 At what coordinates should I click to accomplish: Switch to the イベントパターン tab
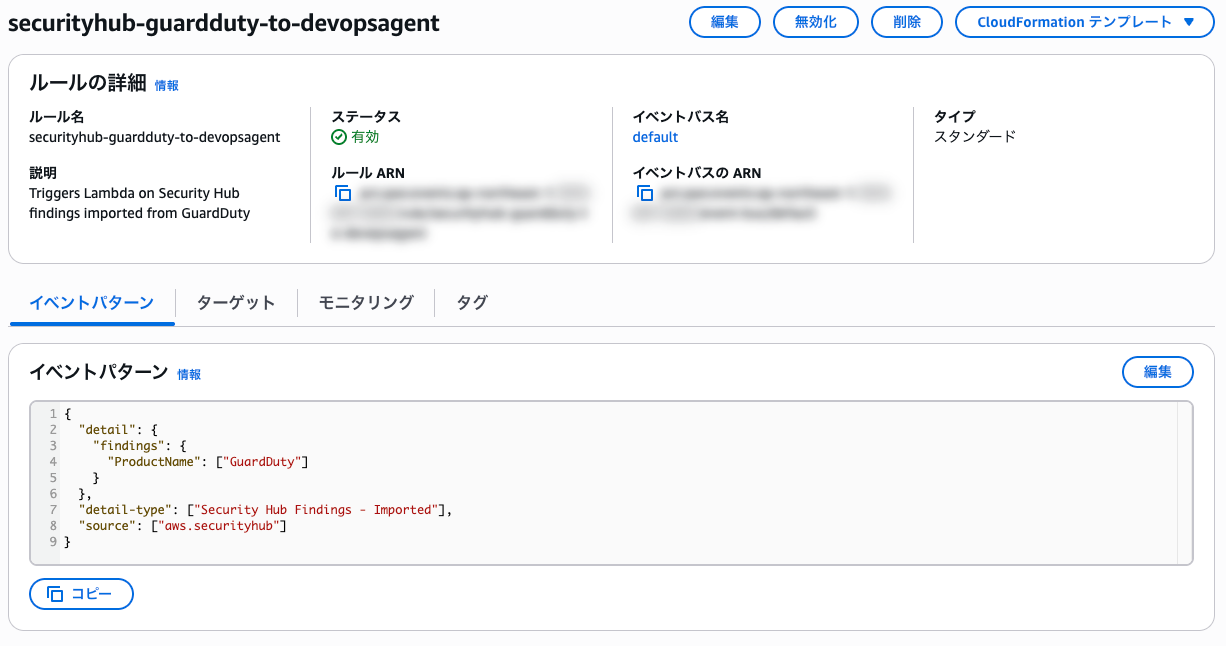point(92,303)
